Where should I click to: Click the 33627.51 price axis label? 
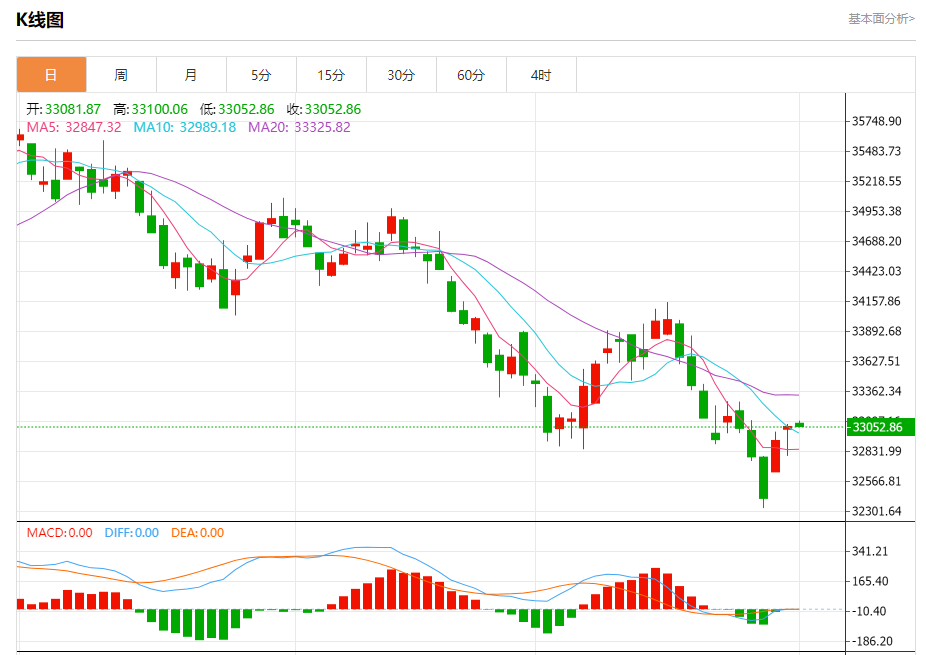(x=876, y=361)
